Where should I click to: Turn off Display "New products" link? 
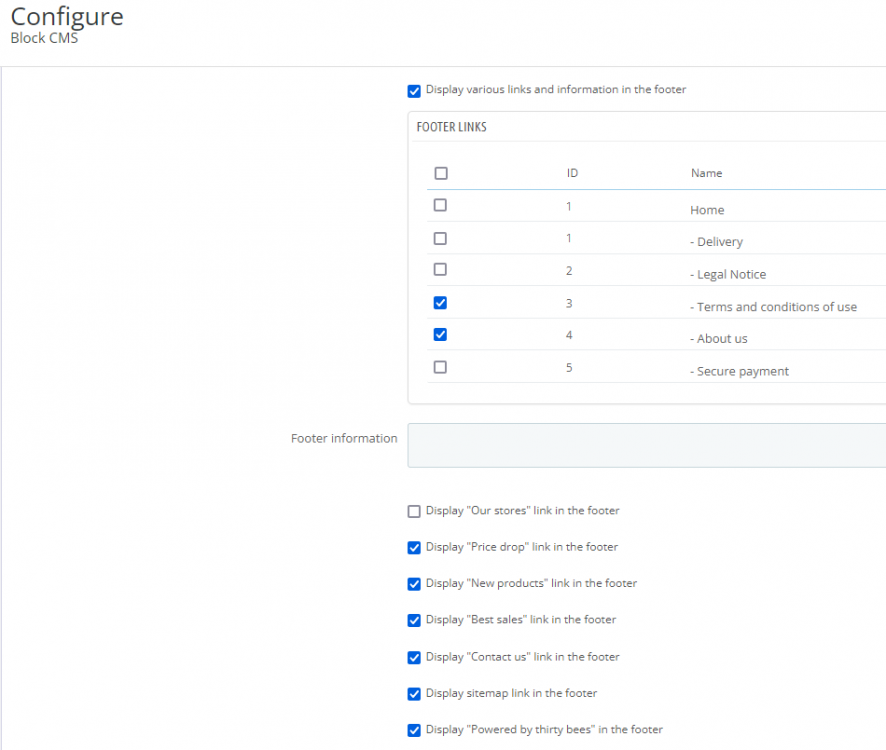[x=414, y=584]
